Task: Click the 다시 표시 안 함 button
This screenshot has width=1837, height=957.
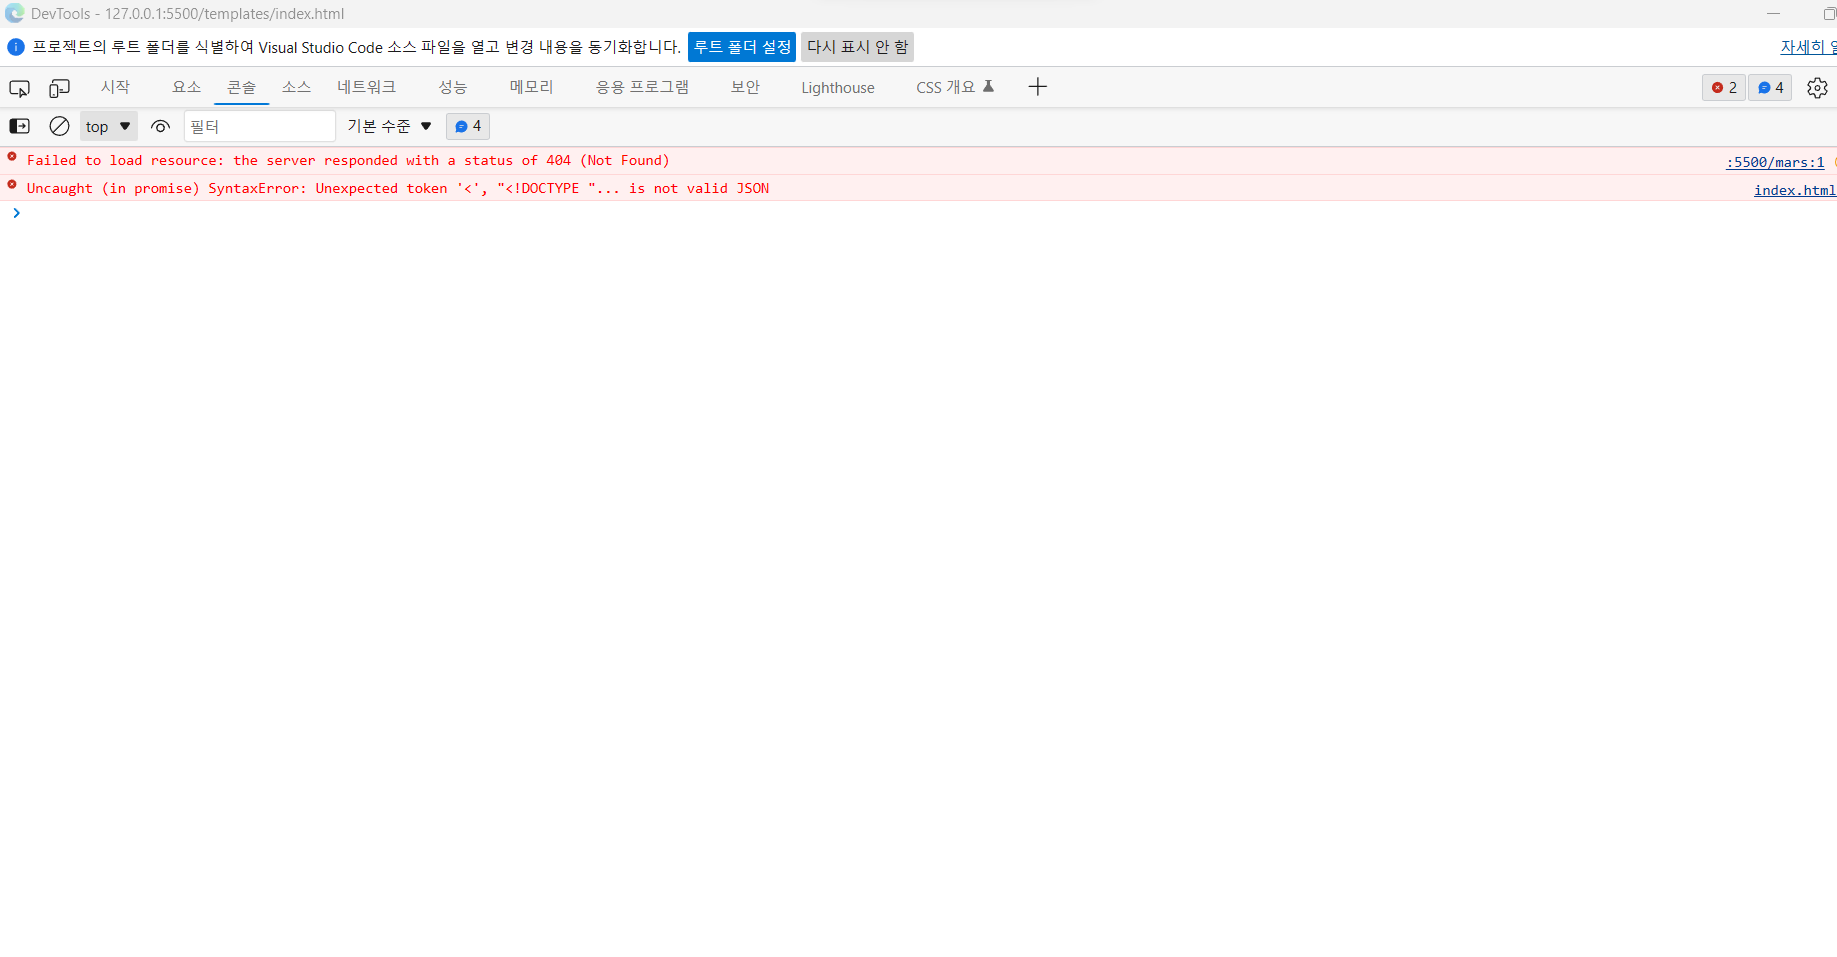Action: (x=857, y=47)
